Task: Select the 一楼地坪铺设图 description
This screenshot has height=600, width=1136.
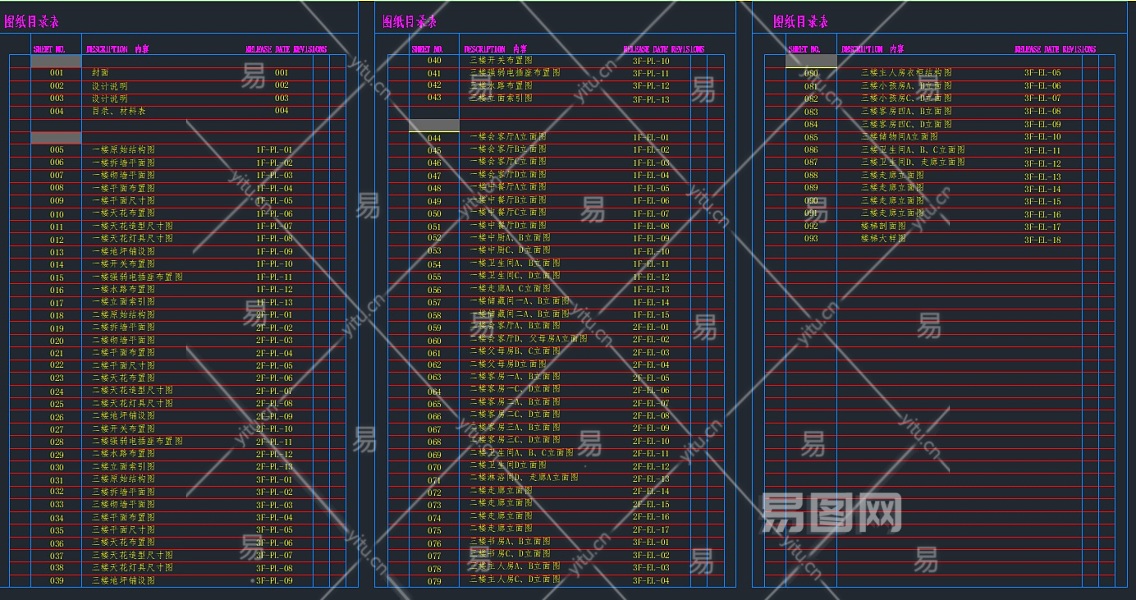Action: click(x=123, y=251)
